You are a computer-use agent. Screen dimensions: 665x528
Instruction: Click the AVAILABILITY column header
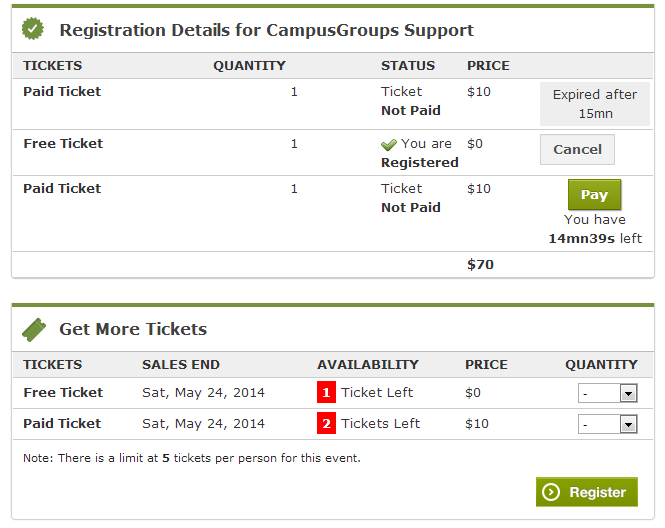click(x=368, y=365)
